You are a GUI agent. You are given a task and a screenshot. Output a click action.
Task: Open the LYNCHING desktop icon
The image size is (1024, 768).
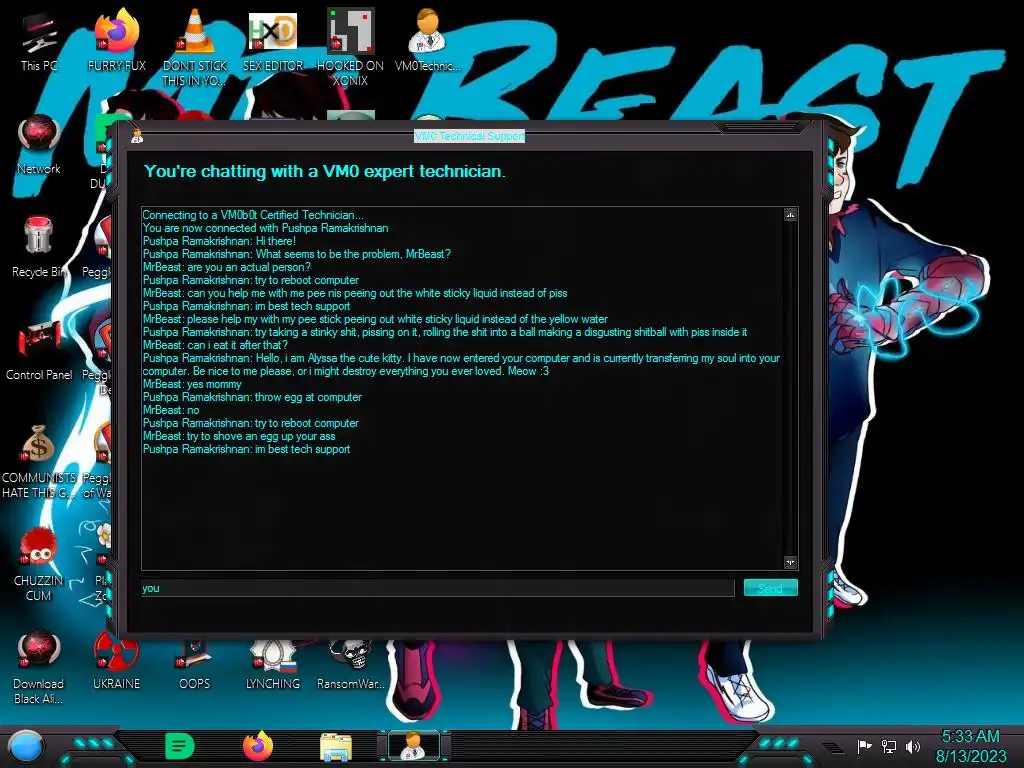click(x=272, y=666)
